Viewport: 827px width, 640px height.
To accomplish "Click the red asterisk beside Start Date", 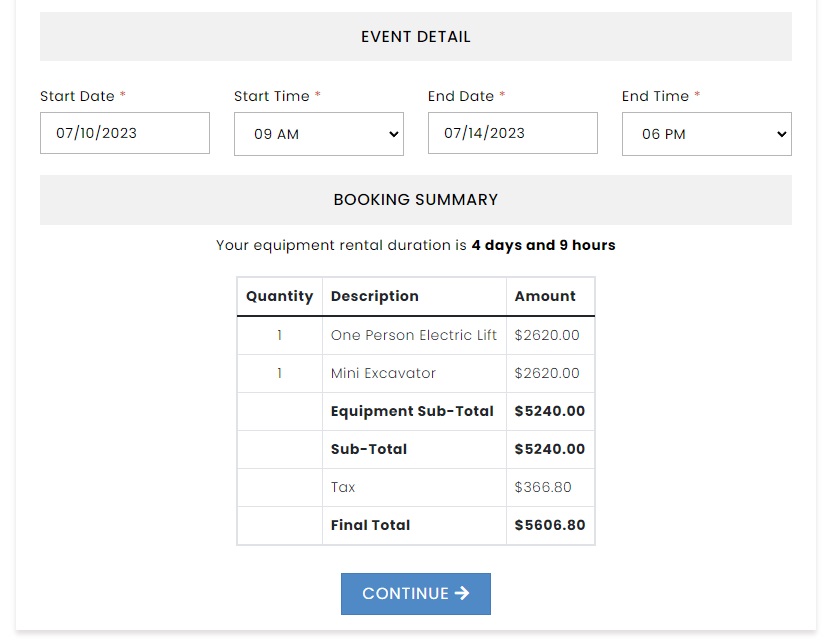I will point(121,96).
